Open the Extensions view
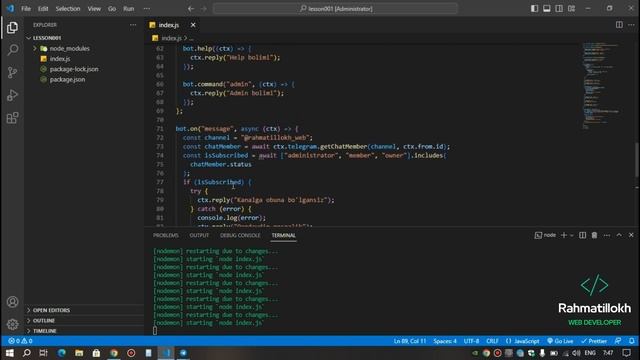 [x=12, y=118]
